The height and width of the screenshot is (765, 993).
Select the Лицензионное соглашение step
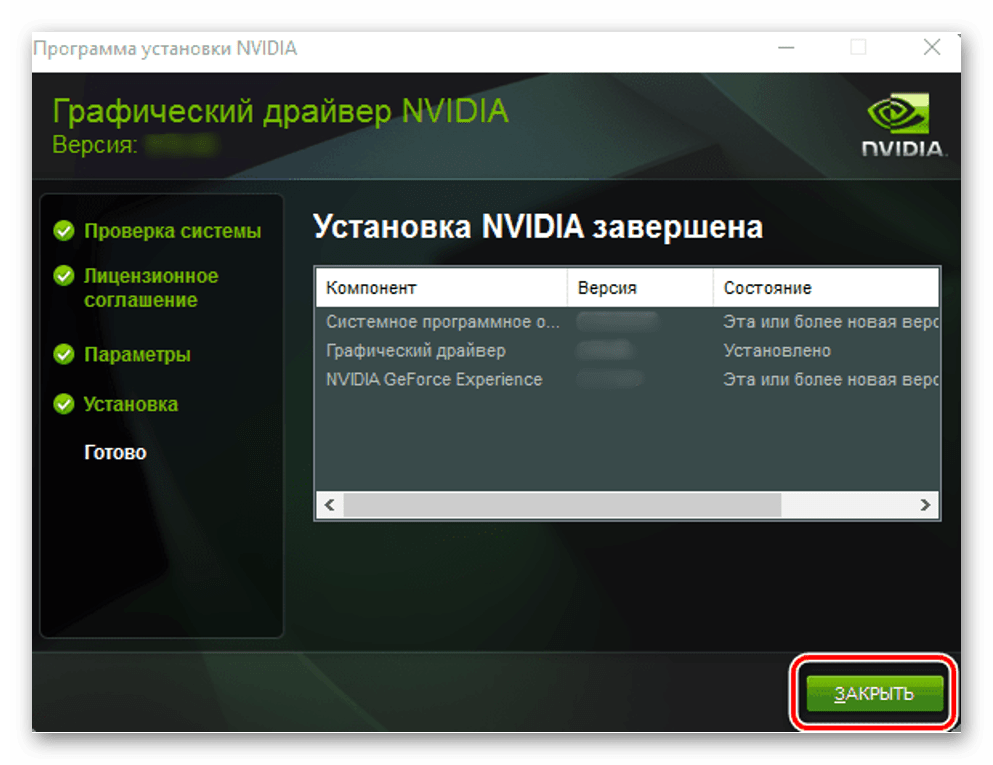151,288
